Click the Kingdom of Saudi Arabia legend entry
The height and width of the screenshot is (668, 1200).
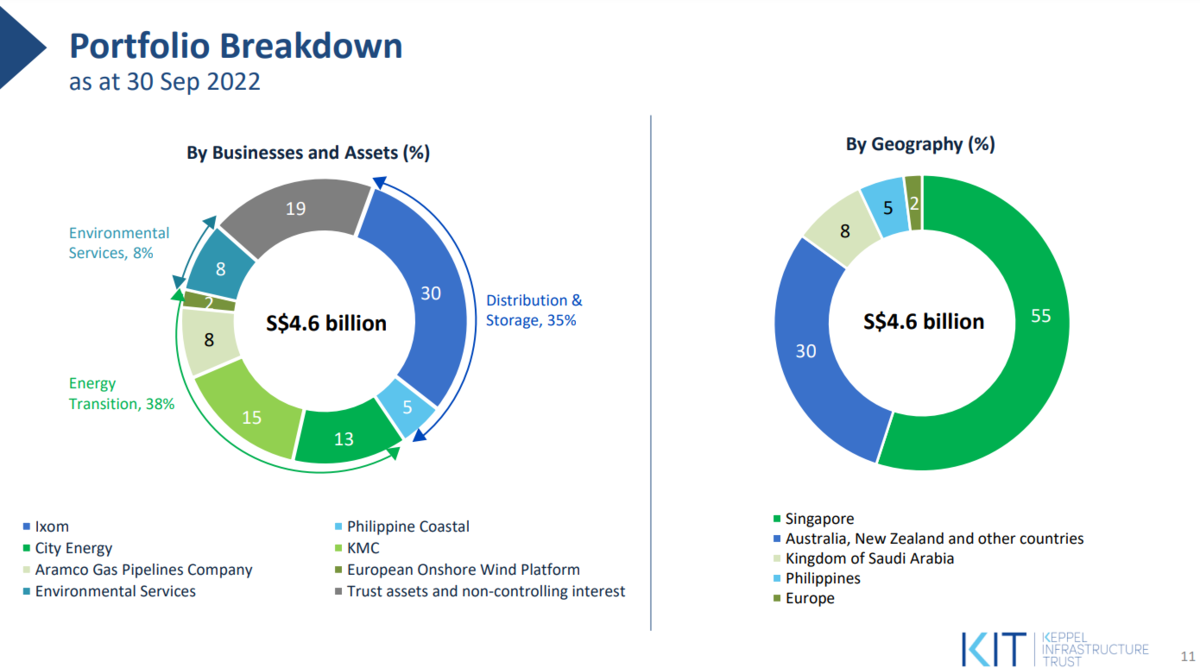point(863,558)
